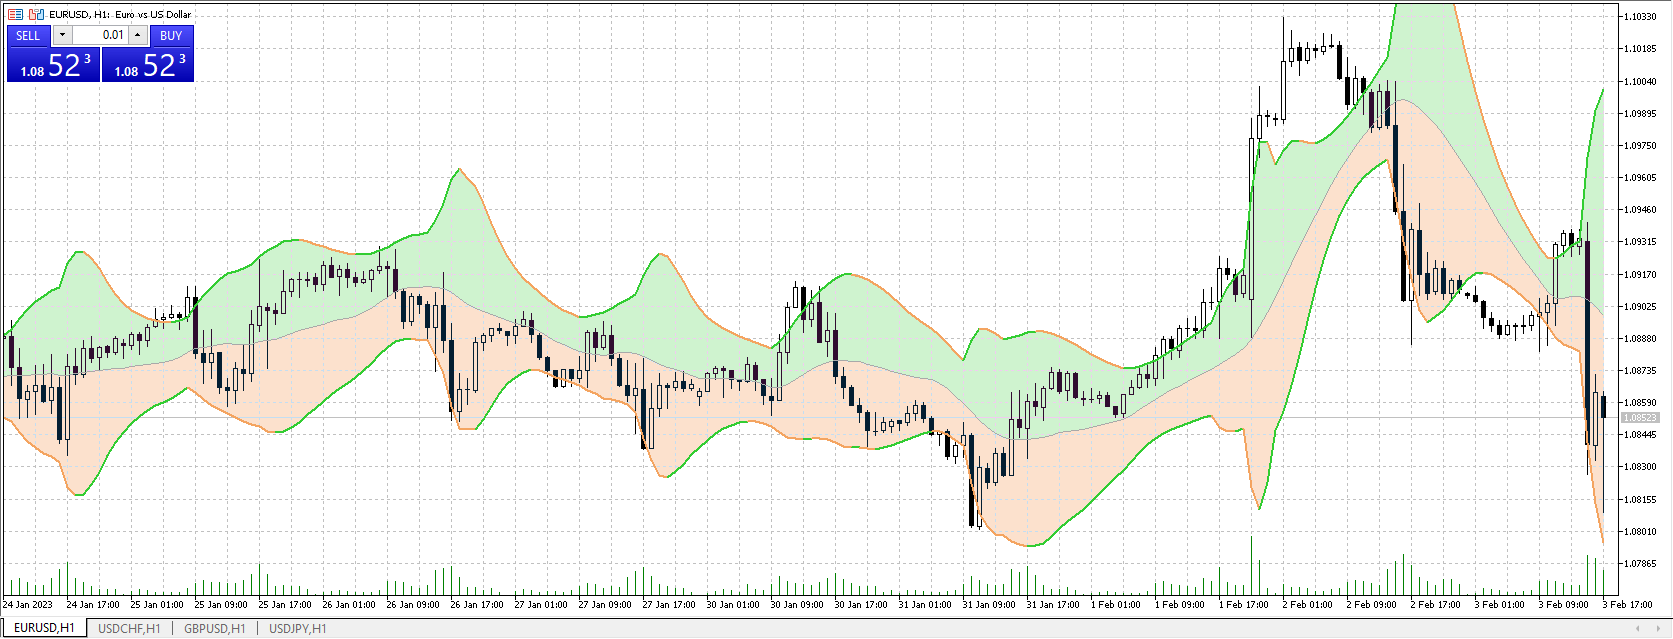
Task: Click the 1 Feb 17:00 time axis label
Action: [x=1243, y=605]
